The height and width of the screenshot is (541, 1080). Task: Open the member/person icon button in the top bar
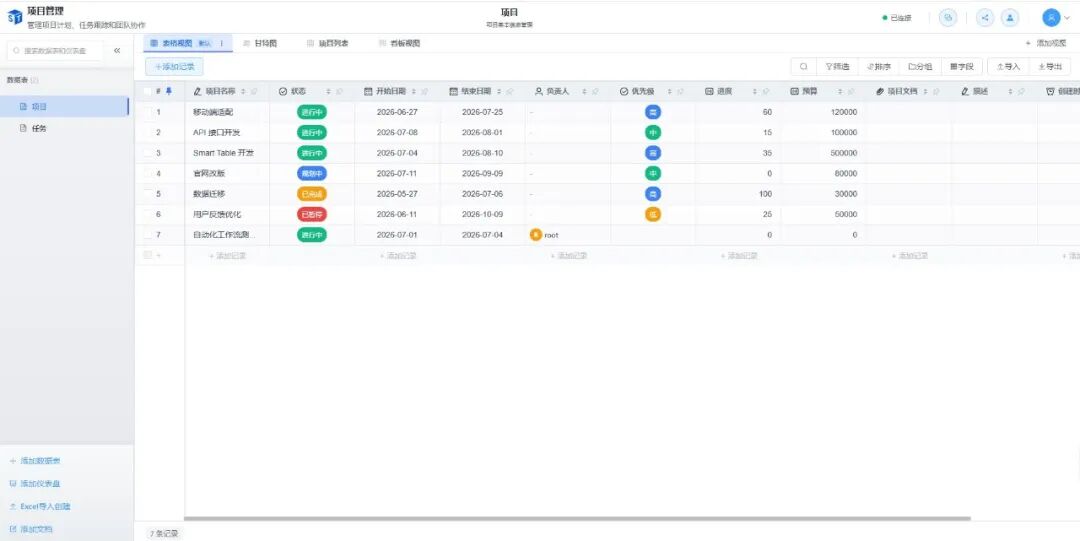[1010, 18]
